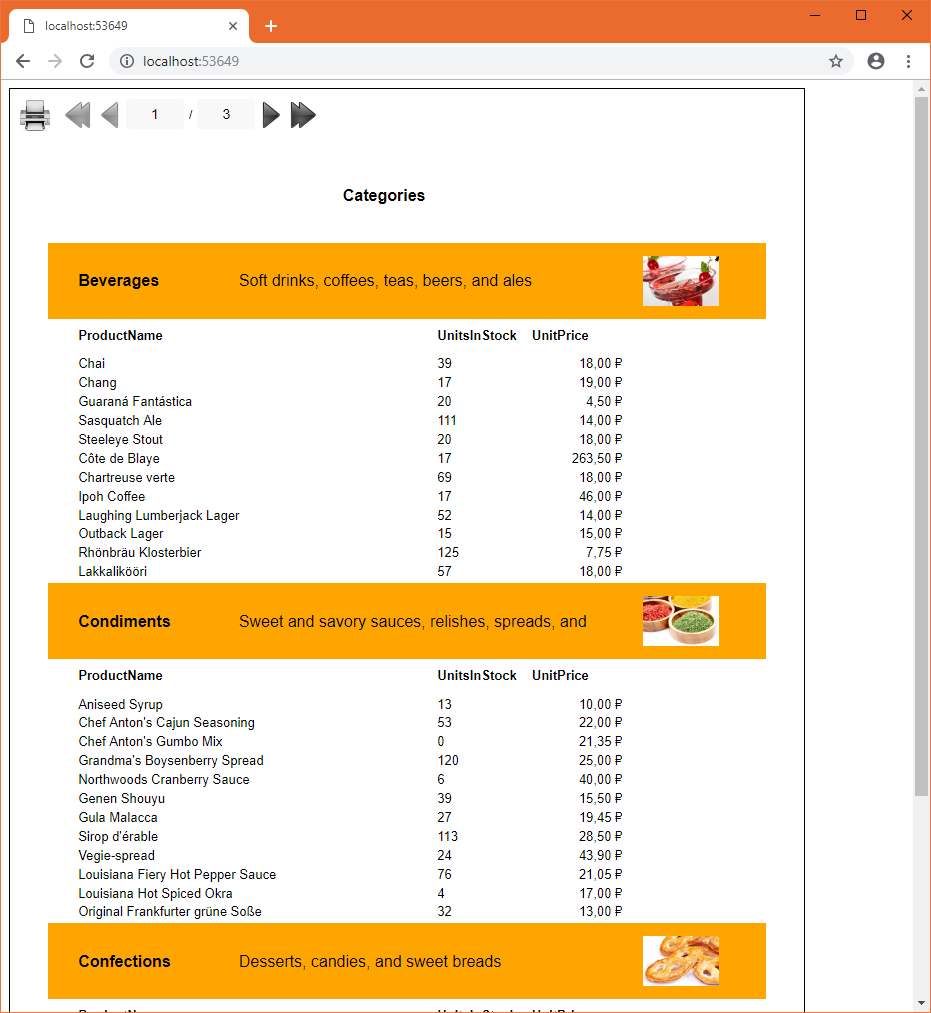Image resolution: width=931 pixels, height=1013 pixels.
Task: Open a new browser tab
Action: [x=271, y=26]
